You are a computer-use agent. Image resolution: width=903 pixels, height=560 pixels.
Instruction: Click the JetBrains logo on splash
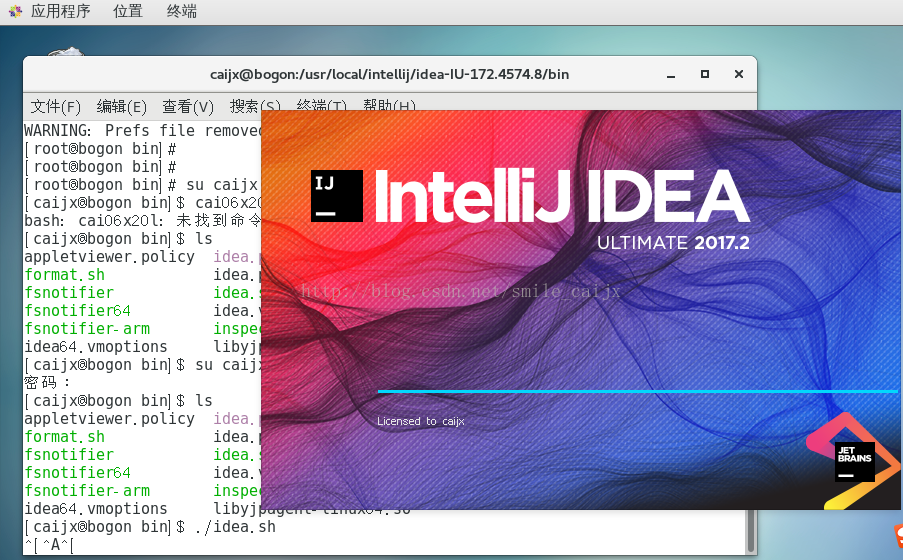[x=855, y=461]
